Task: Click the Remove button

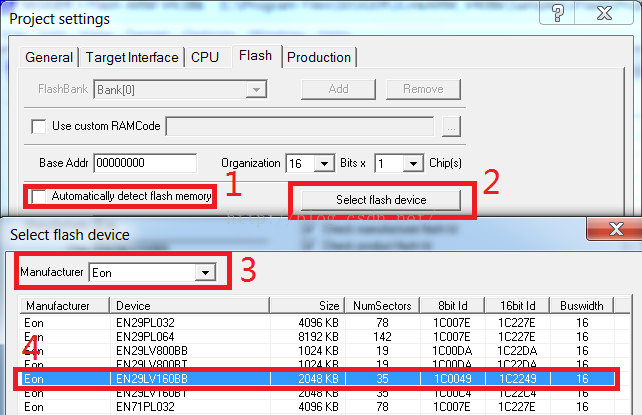Action: click(x=423, y=89)
